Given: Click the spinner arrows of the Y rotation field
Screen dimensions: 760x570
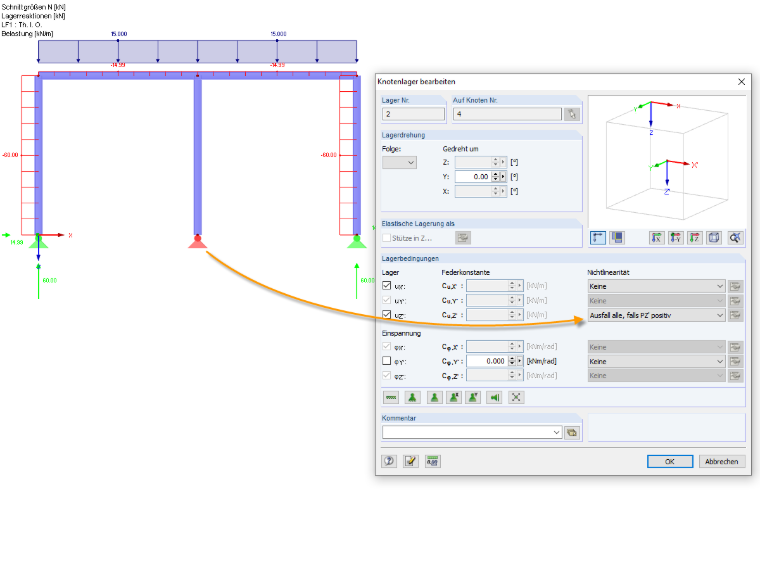Looking at the screenshot, I should pyautogui.click(x=495, y=176).
